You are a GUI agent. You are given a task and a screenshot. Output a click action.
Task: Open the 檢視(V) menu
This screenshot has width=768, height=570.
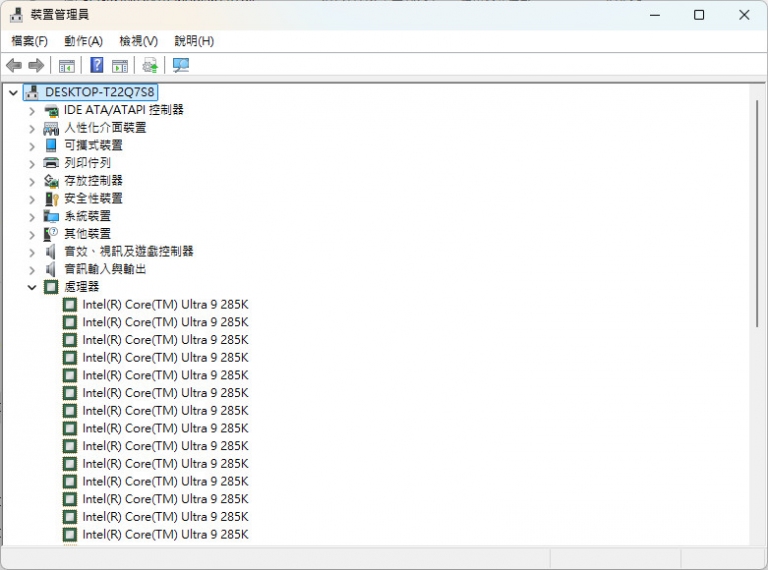139,41
